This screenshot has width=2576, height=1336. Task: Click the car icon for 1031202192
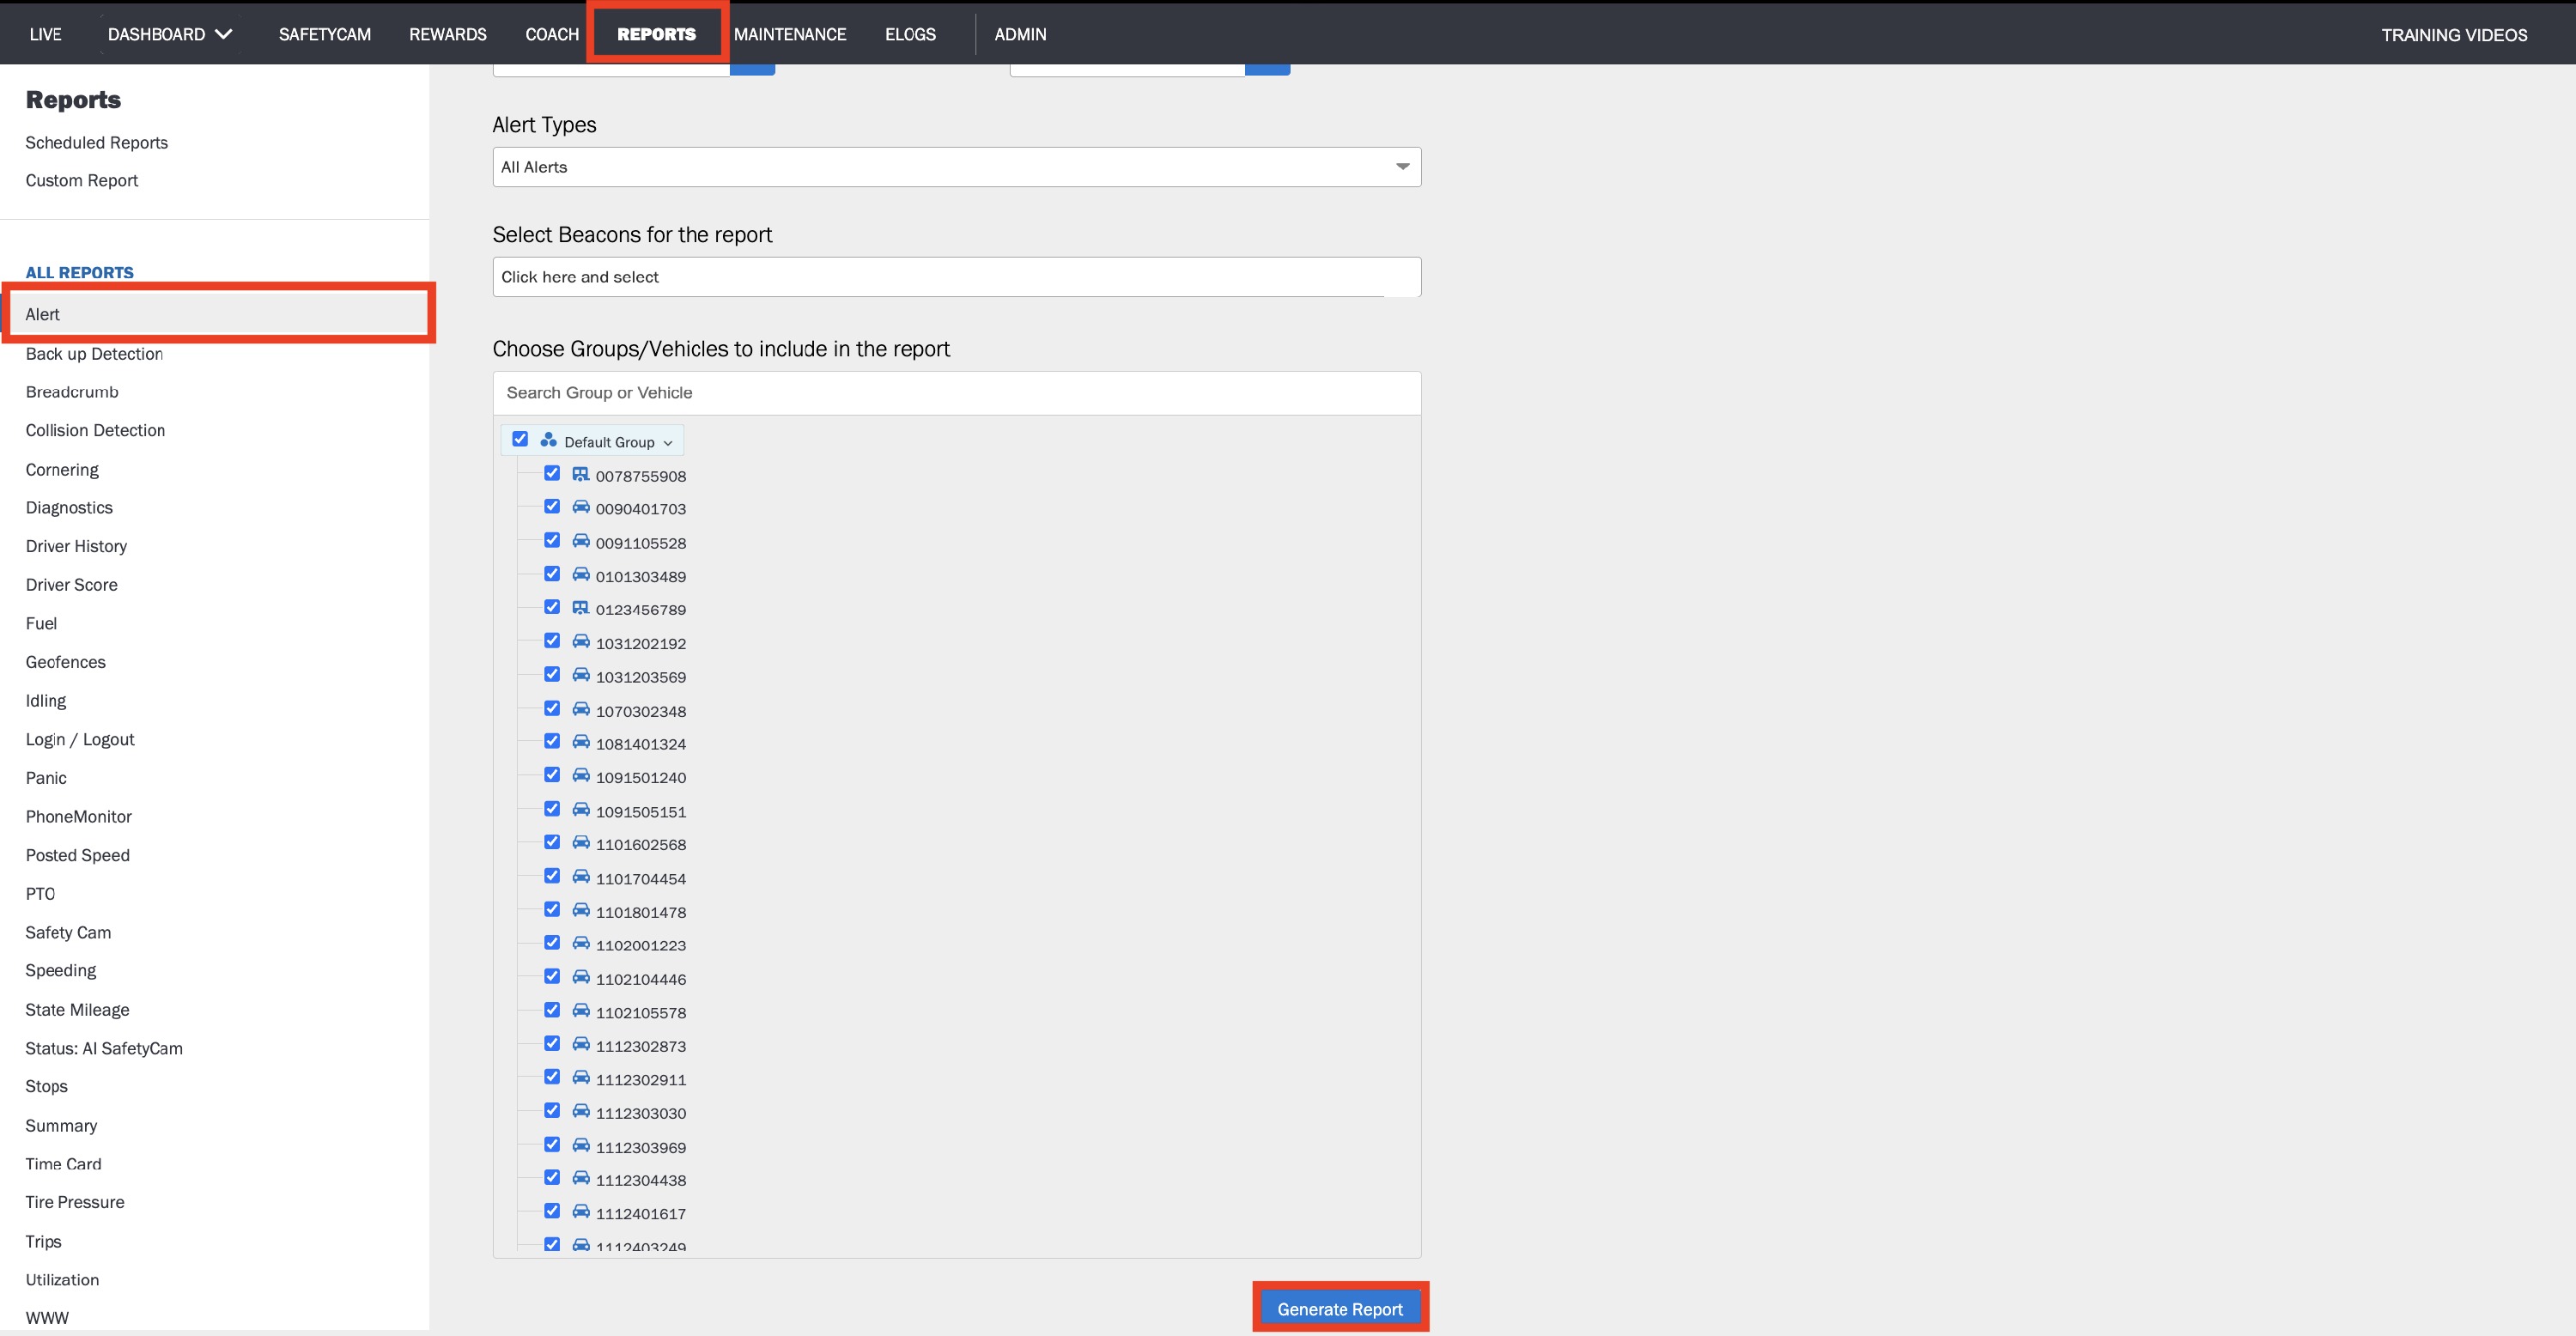tap(580, 641)
